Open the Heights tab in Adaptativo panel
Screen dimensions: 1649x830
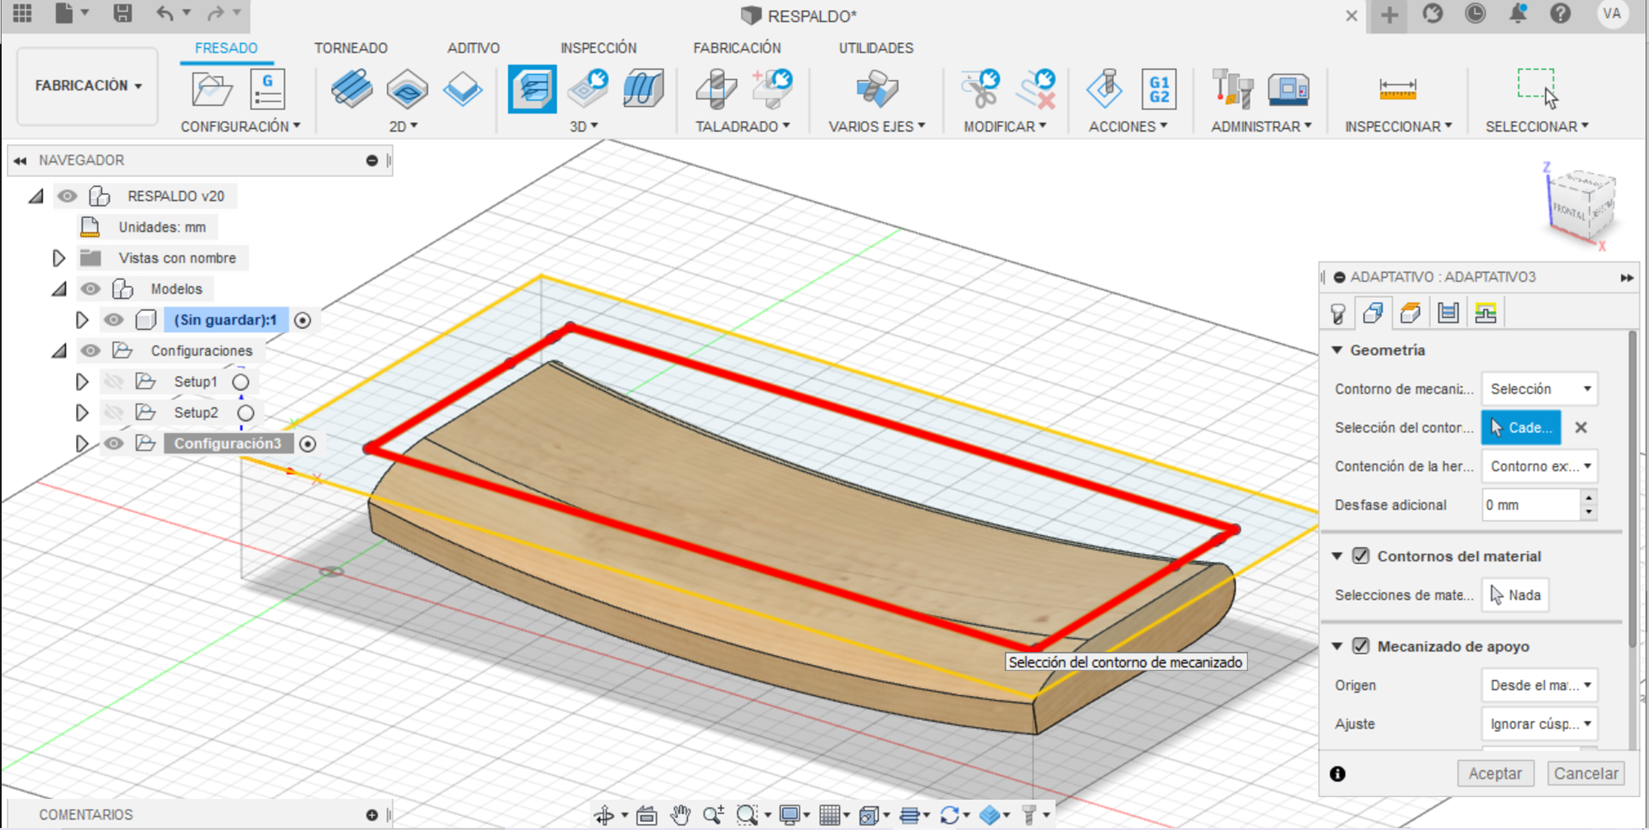click(1410, 313)
